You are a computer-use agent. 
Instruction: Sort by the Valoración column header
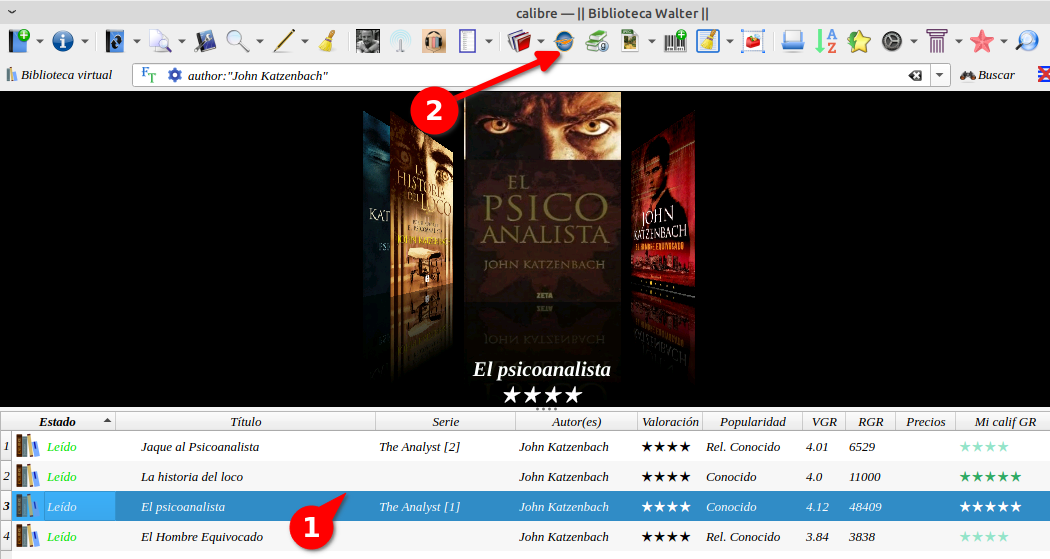[670, 422]
